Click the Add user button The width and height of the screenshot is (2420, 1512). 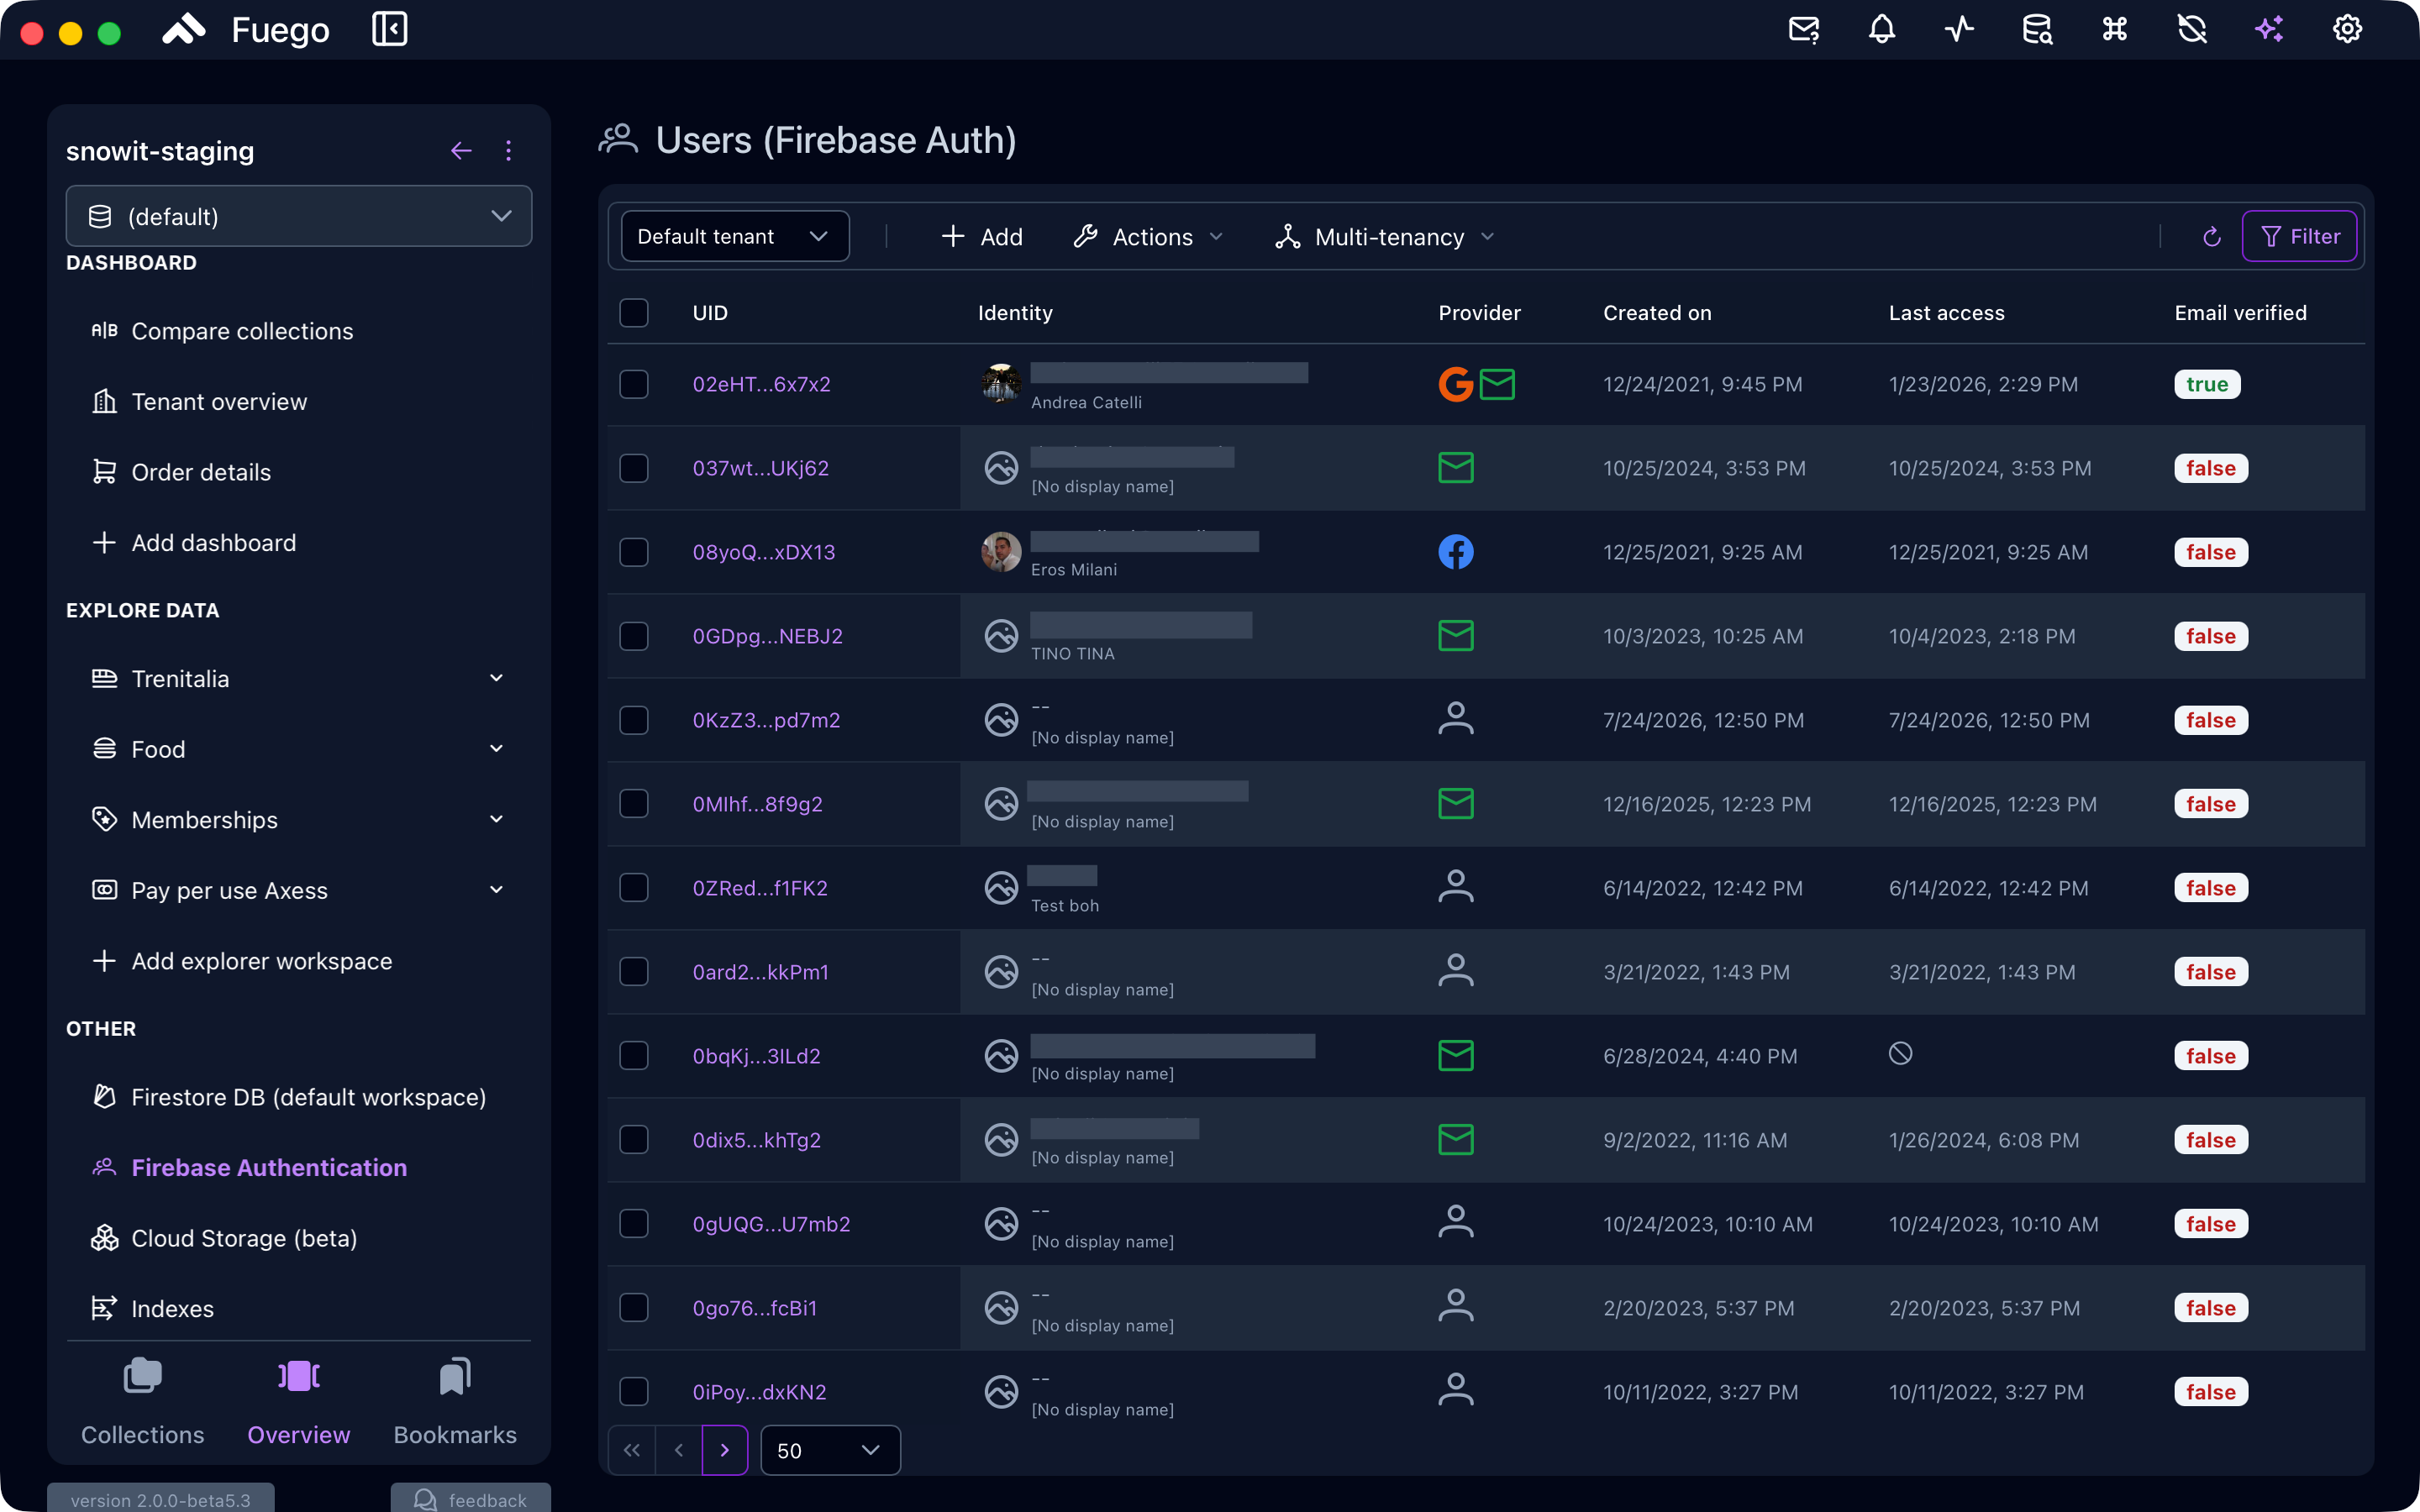pyautogui.click(x=982, y=237)
